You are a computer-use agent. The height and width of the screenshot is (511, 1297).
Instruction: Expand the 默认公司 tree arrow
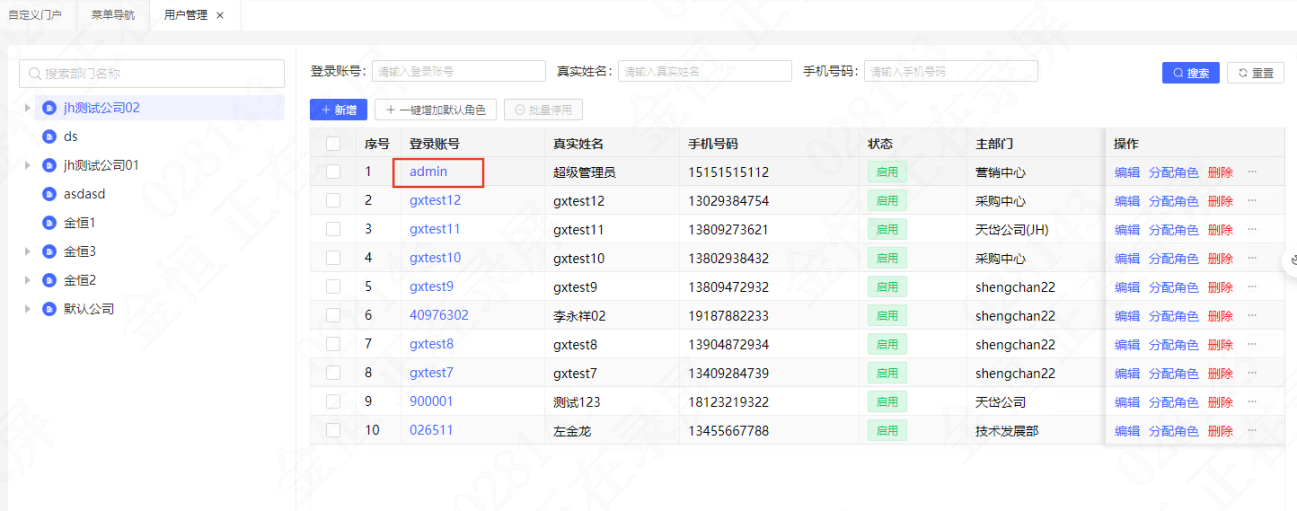(27, 309)
